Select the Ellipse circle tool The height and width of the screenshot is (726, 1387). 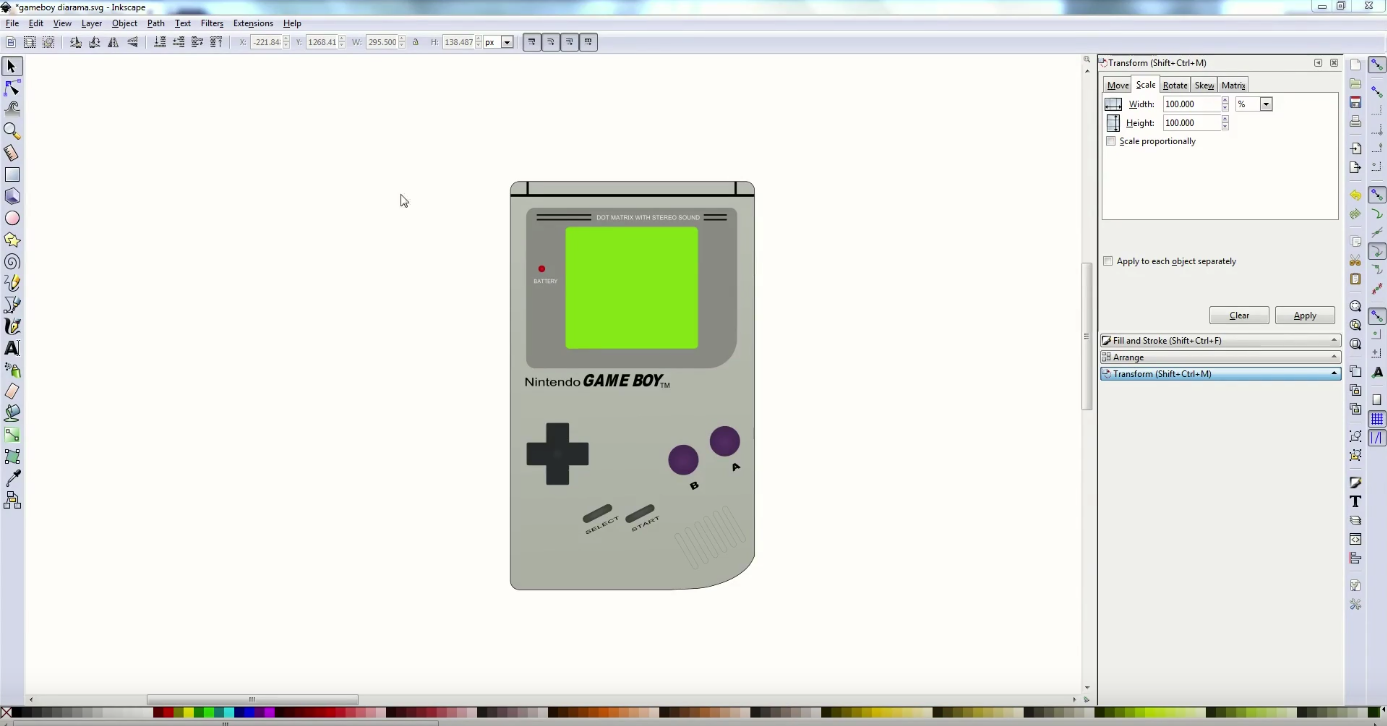[x=12, y=218]
